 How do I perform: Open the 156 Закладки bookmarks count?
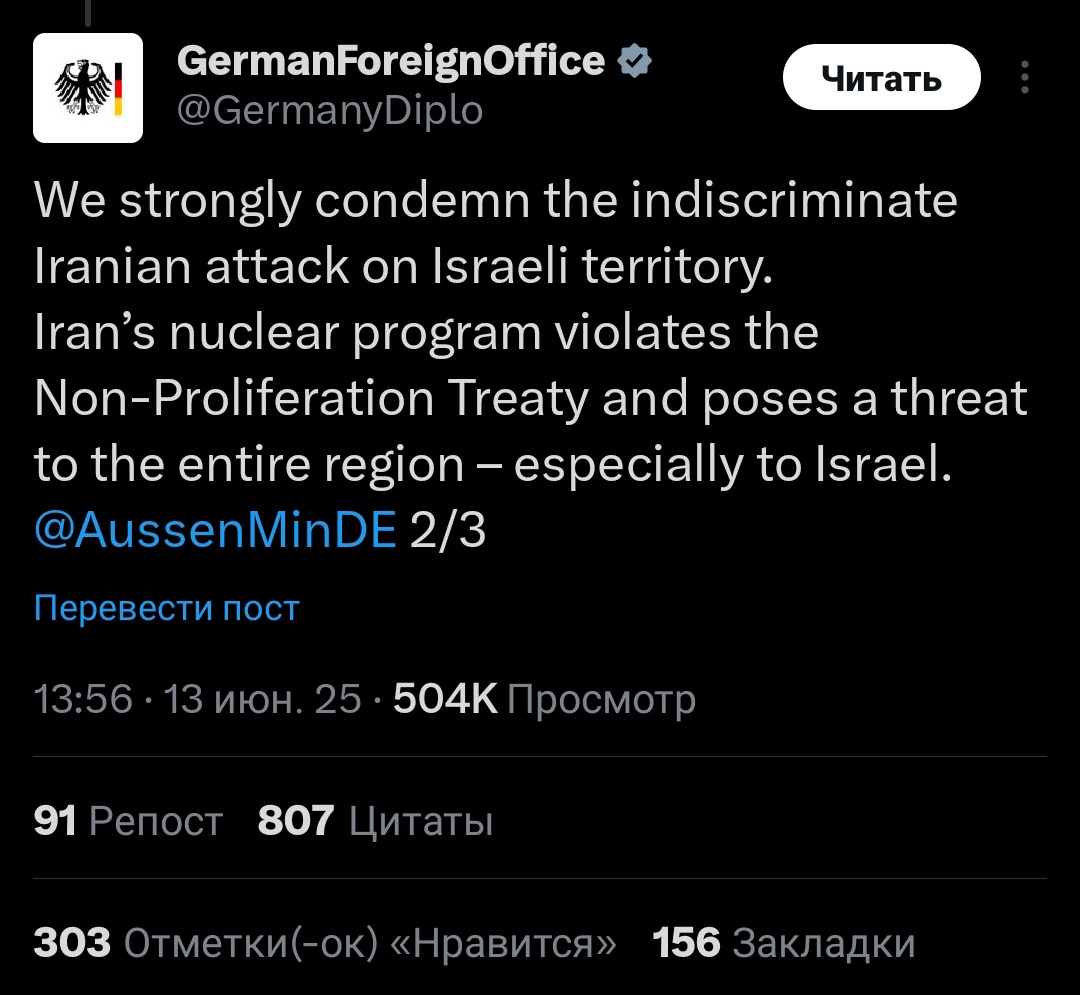(784, 943)
